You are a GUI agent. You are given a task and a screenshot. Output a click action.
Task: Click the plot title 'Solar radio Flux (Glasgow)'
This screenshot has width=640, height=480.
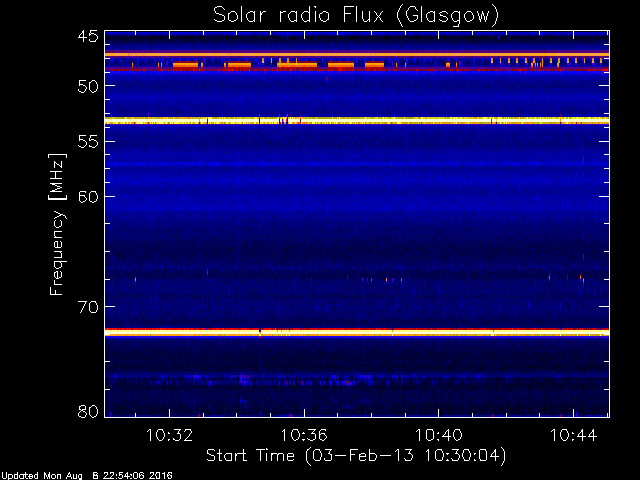[356, 16]
